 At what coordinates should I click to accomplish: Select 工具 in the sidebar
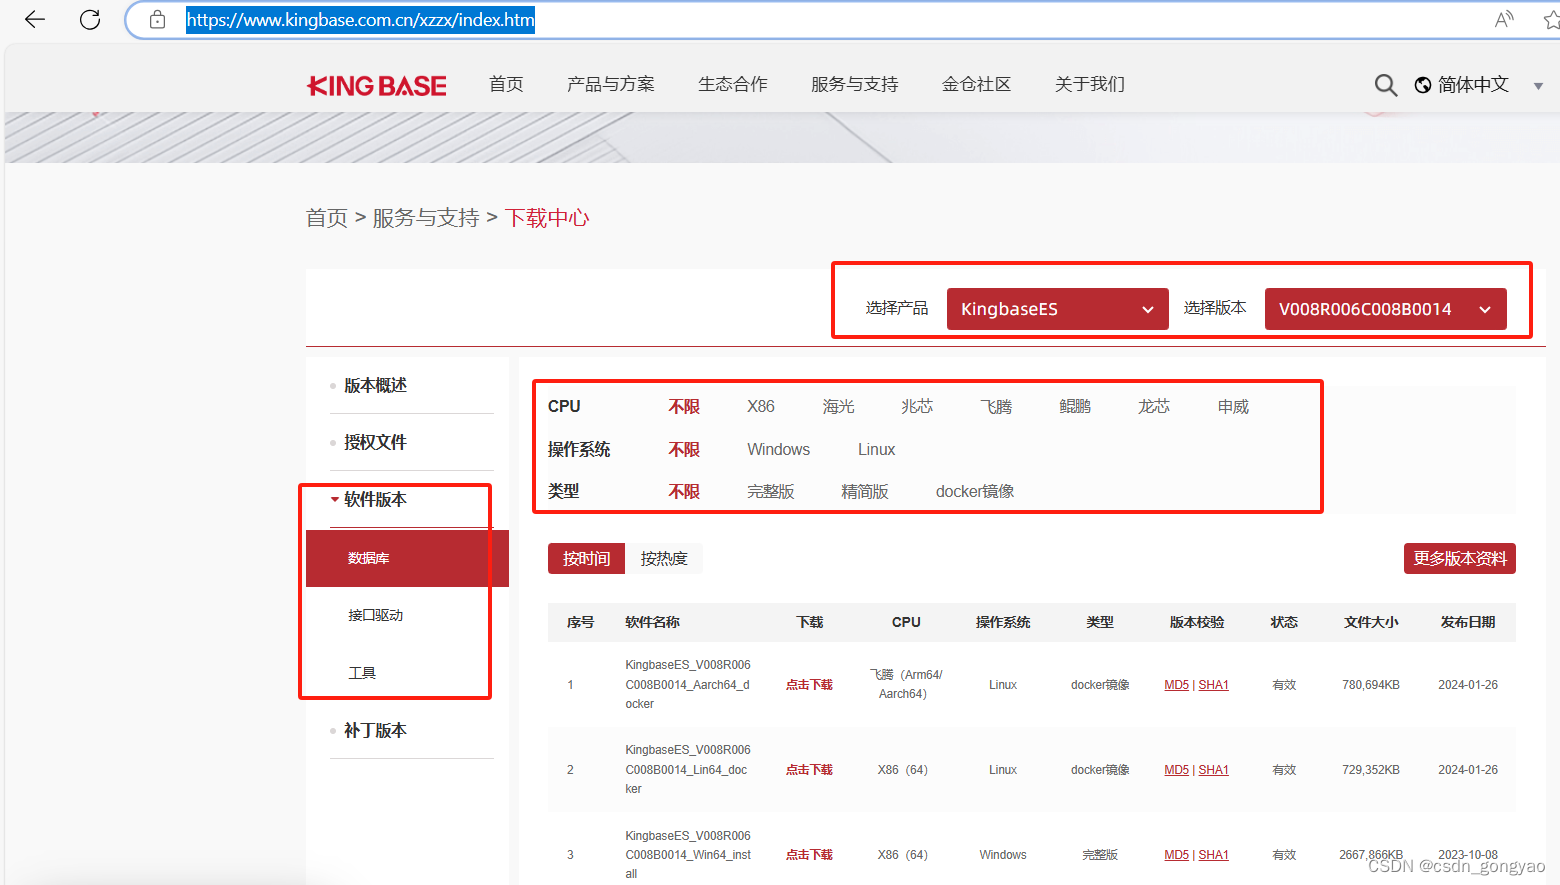[x=362, y=673]
